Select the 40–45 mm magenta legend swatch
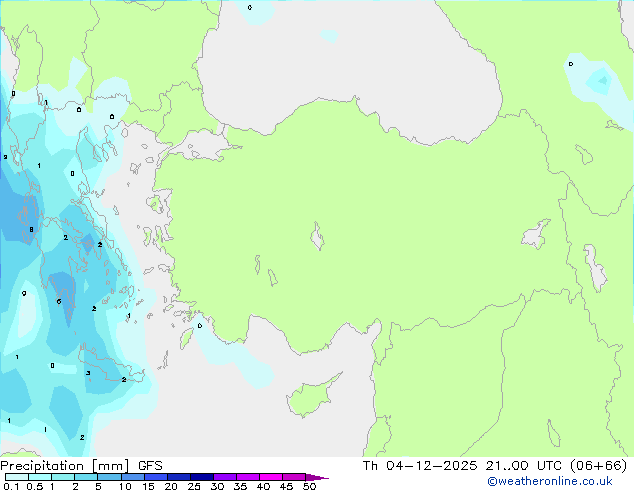 coord(271,477)
